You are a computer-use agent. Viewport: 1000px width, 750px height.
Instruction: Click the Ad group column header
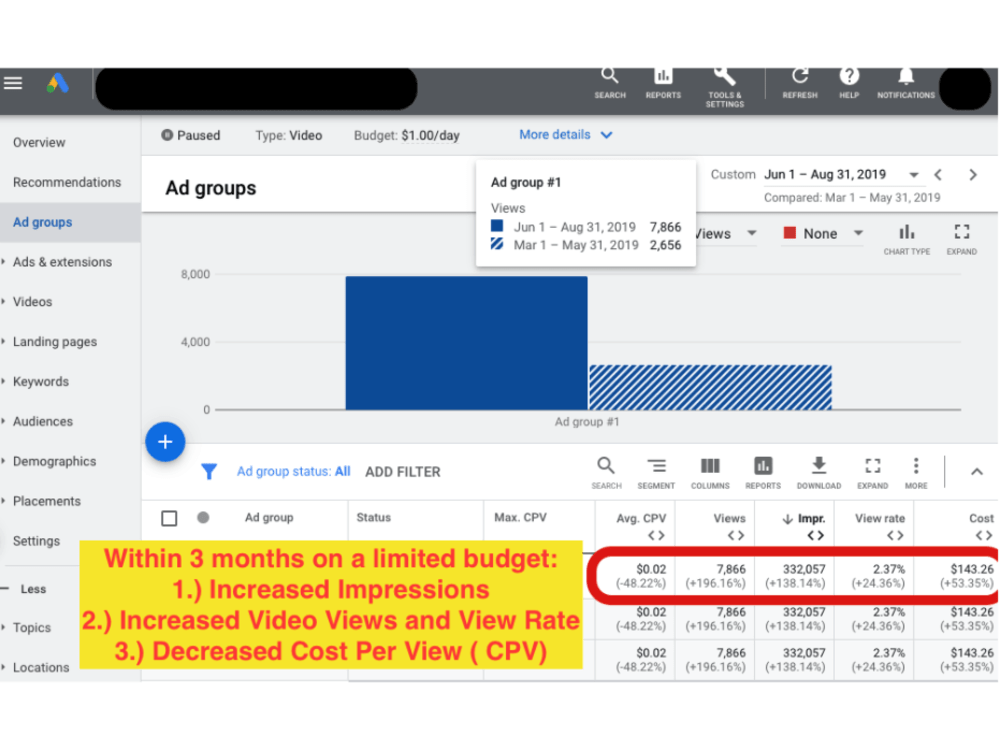[x=269, y=517]
